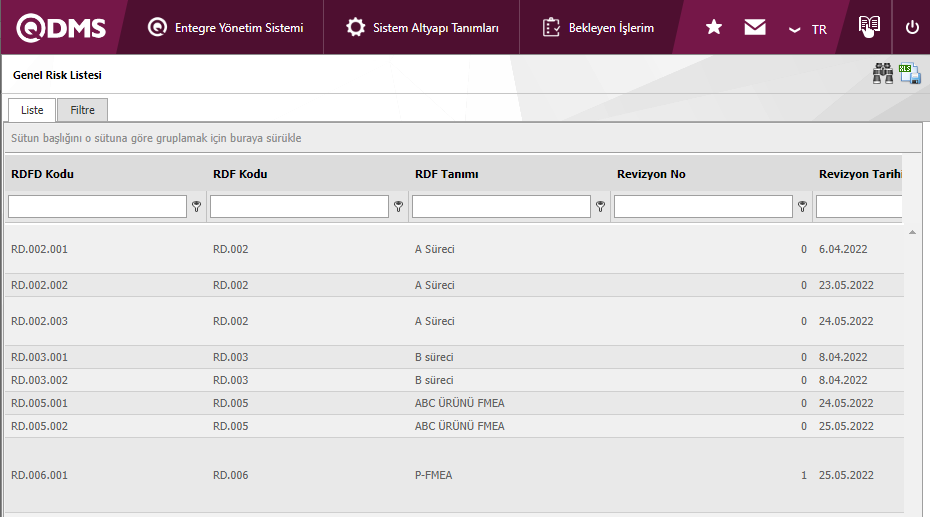The image size is (930, 517).
Task: Open the user guide book icon
Action: point(869,27)
